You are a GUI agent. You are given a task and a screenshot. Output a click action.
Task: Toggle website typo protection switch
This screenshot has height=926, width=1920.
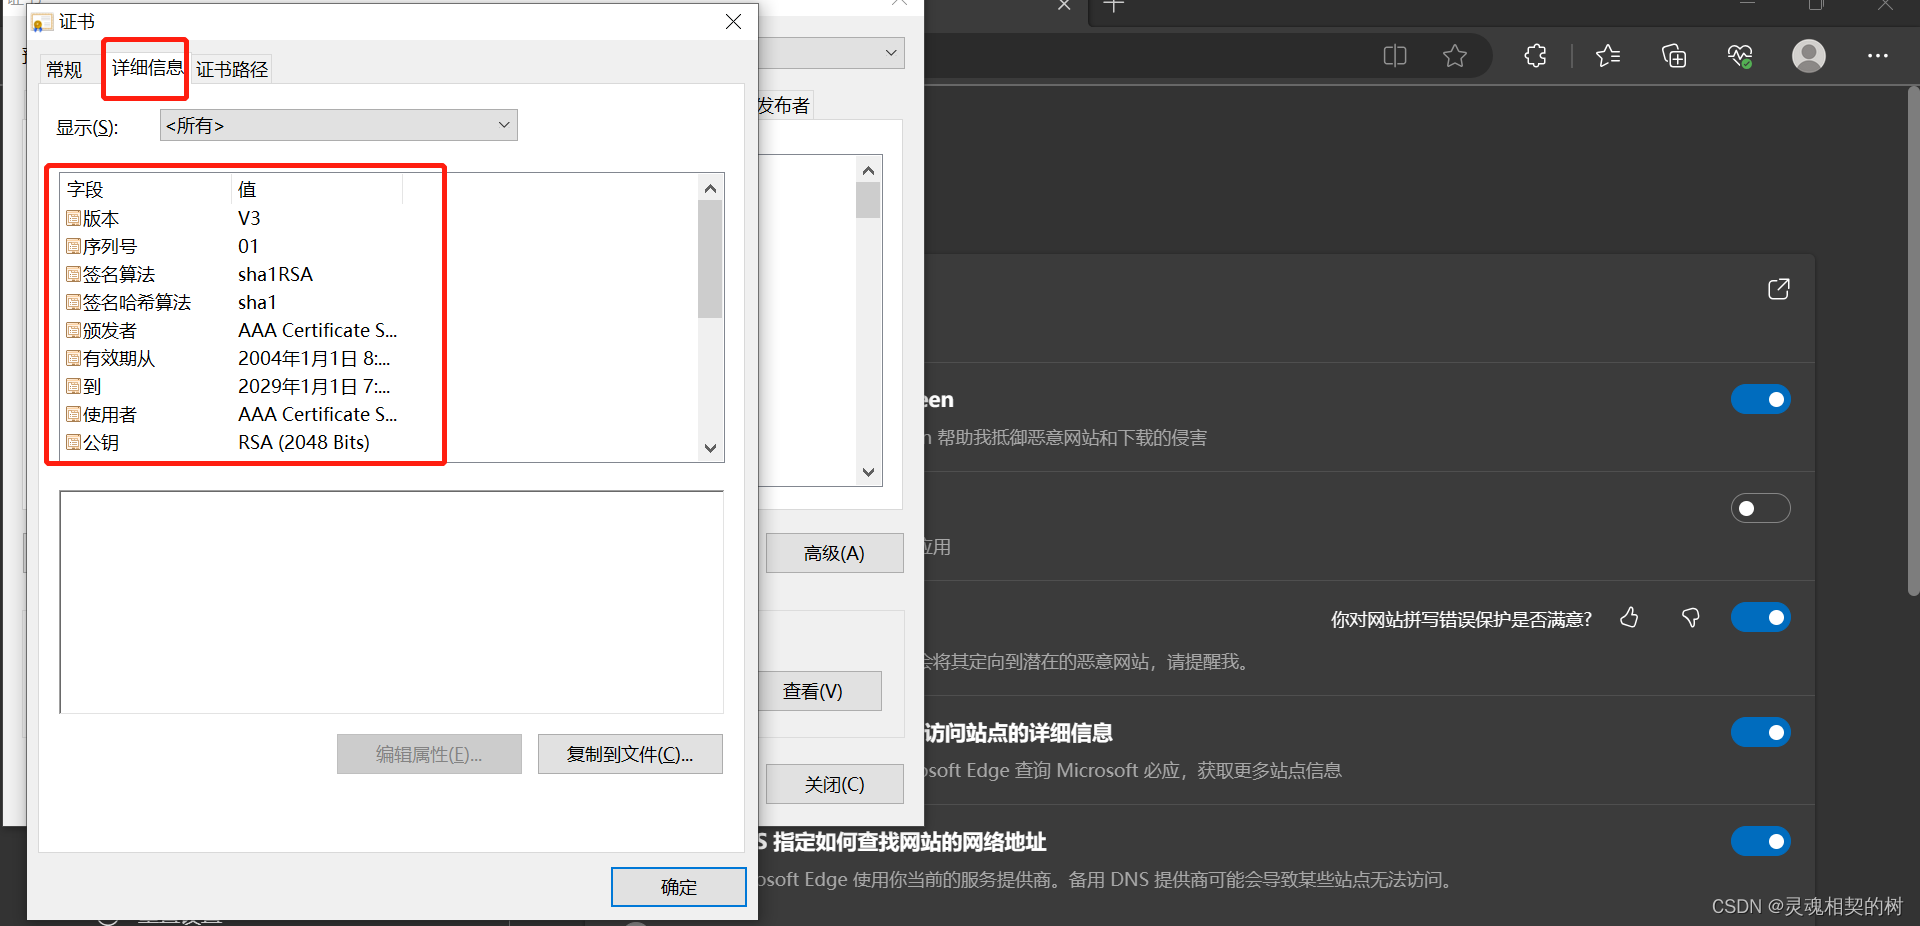[1761, 617]
